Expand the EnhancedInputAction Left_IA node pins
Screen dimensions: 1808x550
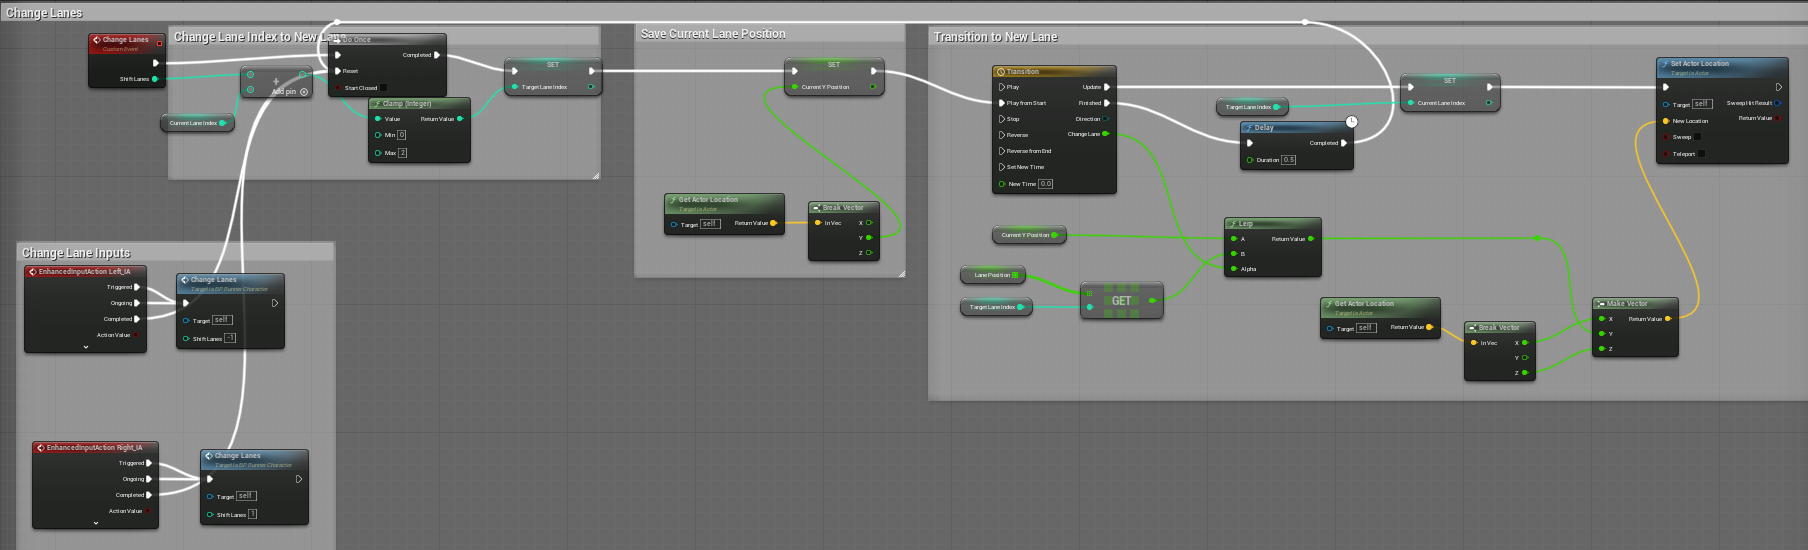pos(86,347)
